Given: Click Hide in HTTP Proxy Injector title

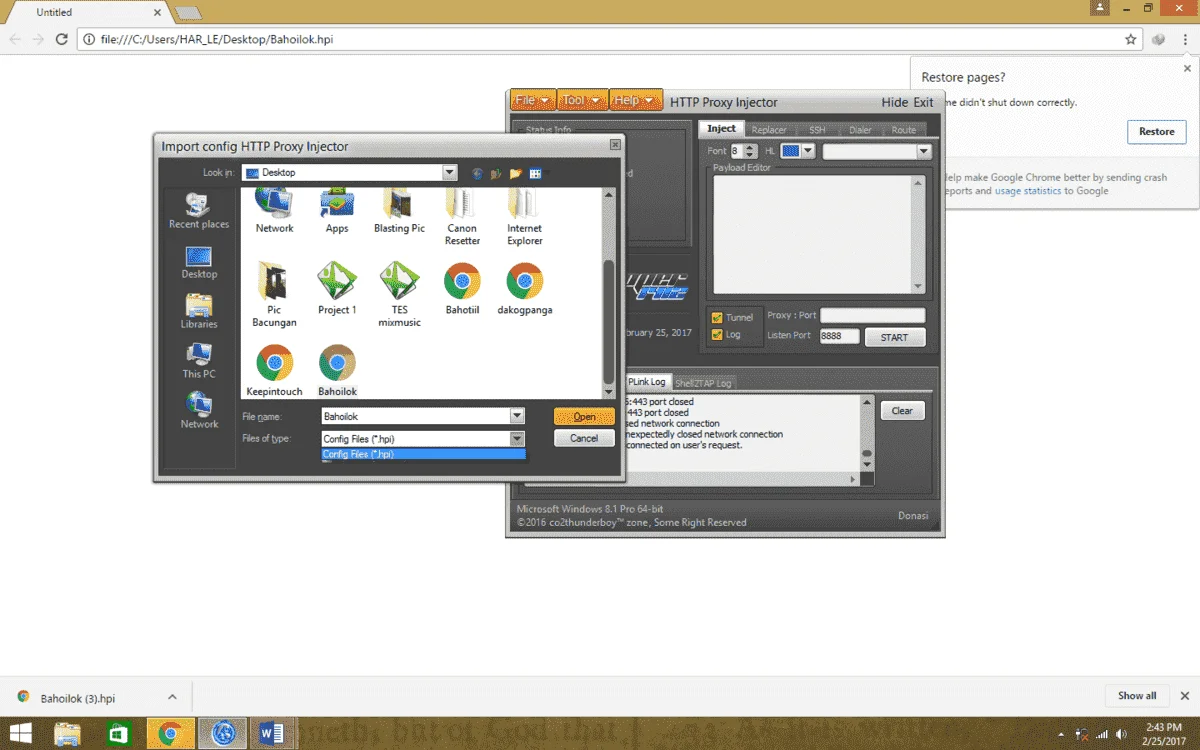Looking at the screenshot, I should [895, 102].
